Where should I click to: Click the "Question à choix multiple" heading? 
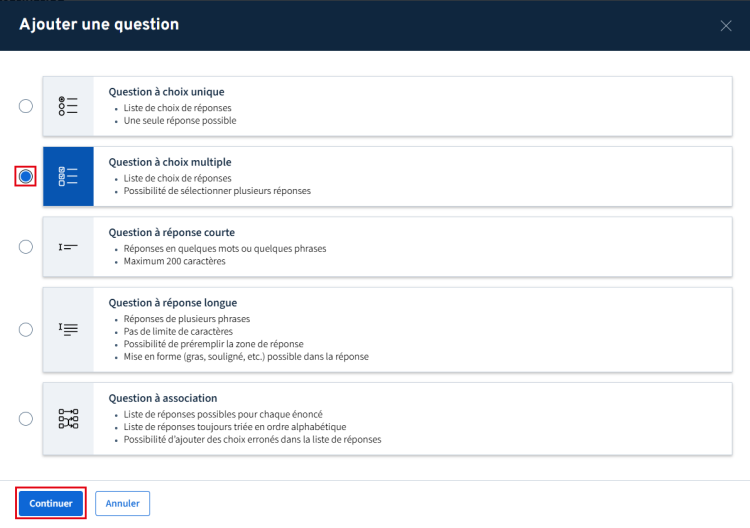pos(169,162)
